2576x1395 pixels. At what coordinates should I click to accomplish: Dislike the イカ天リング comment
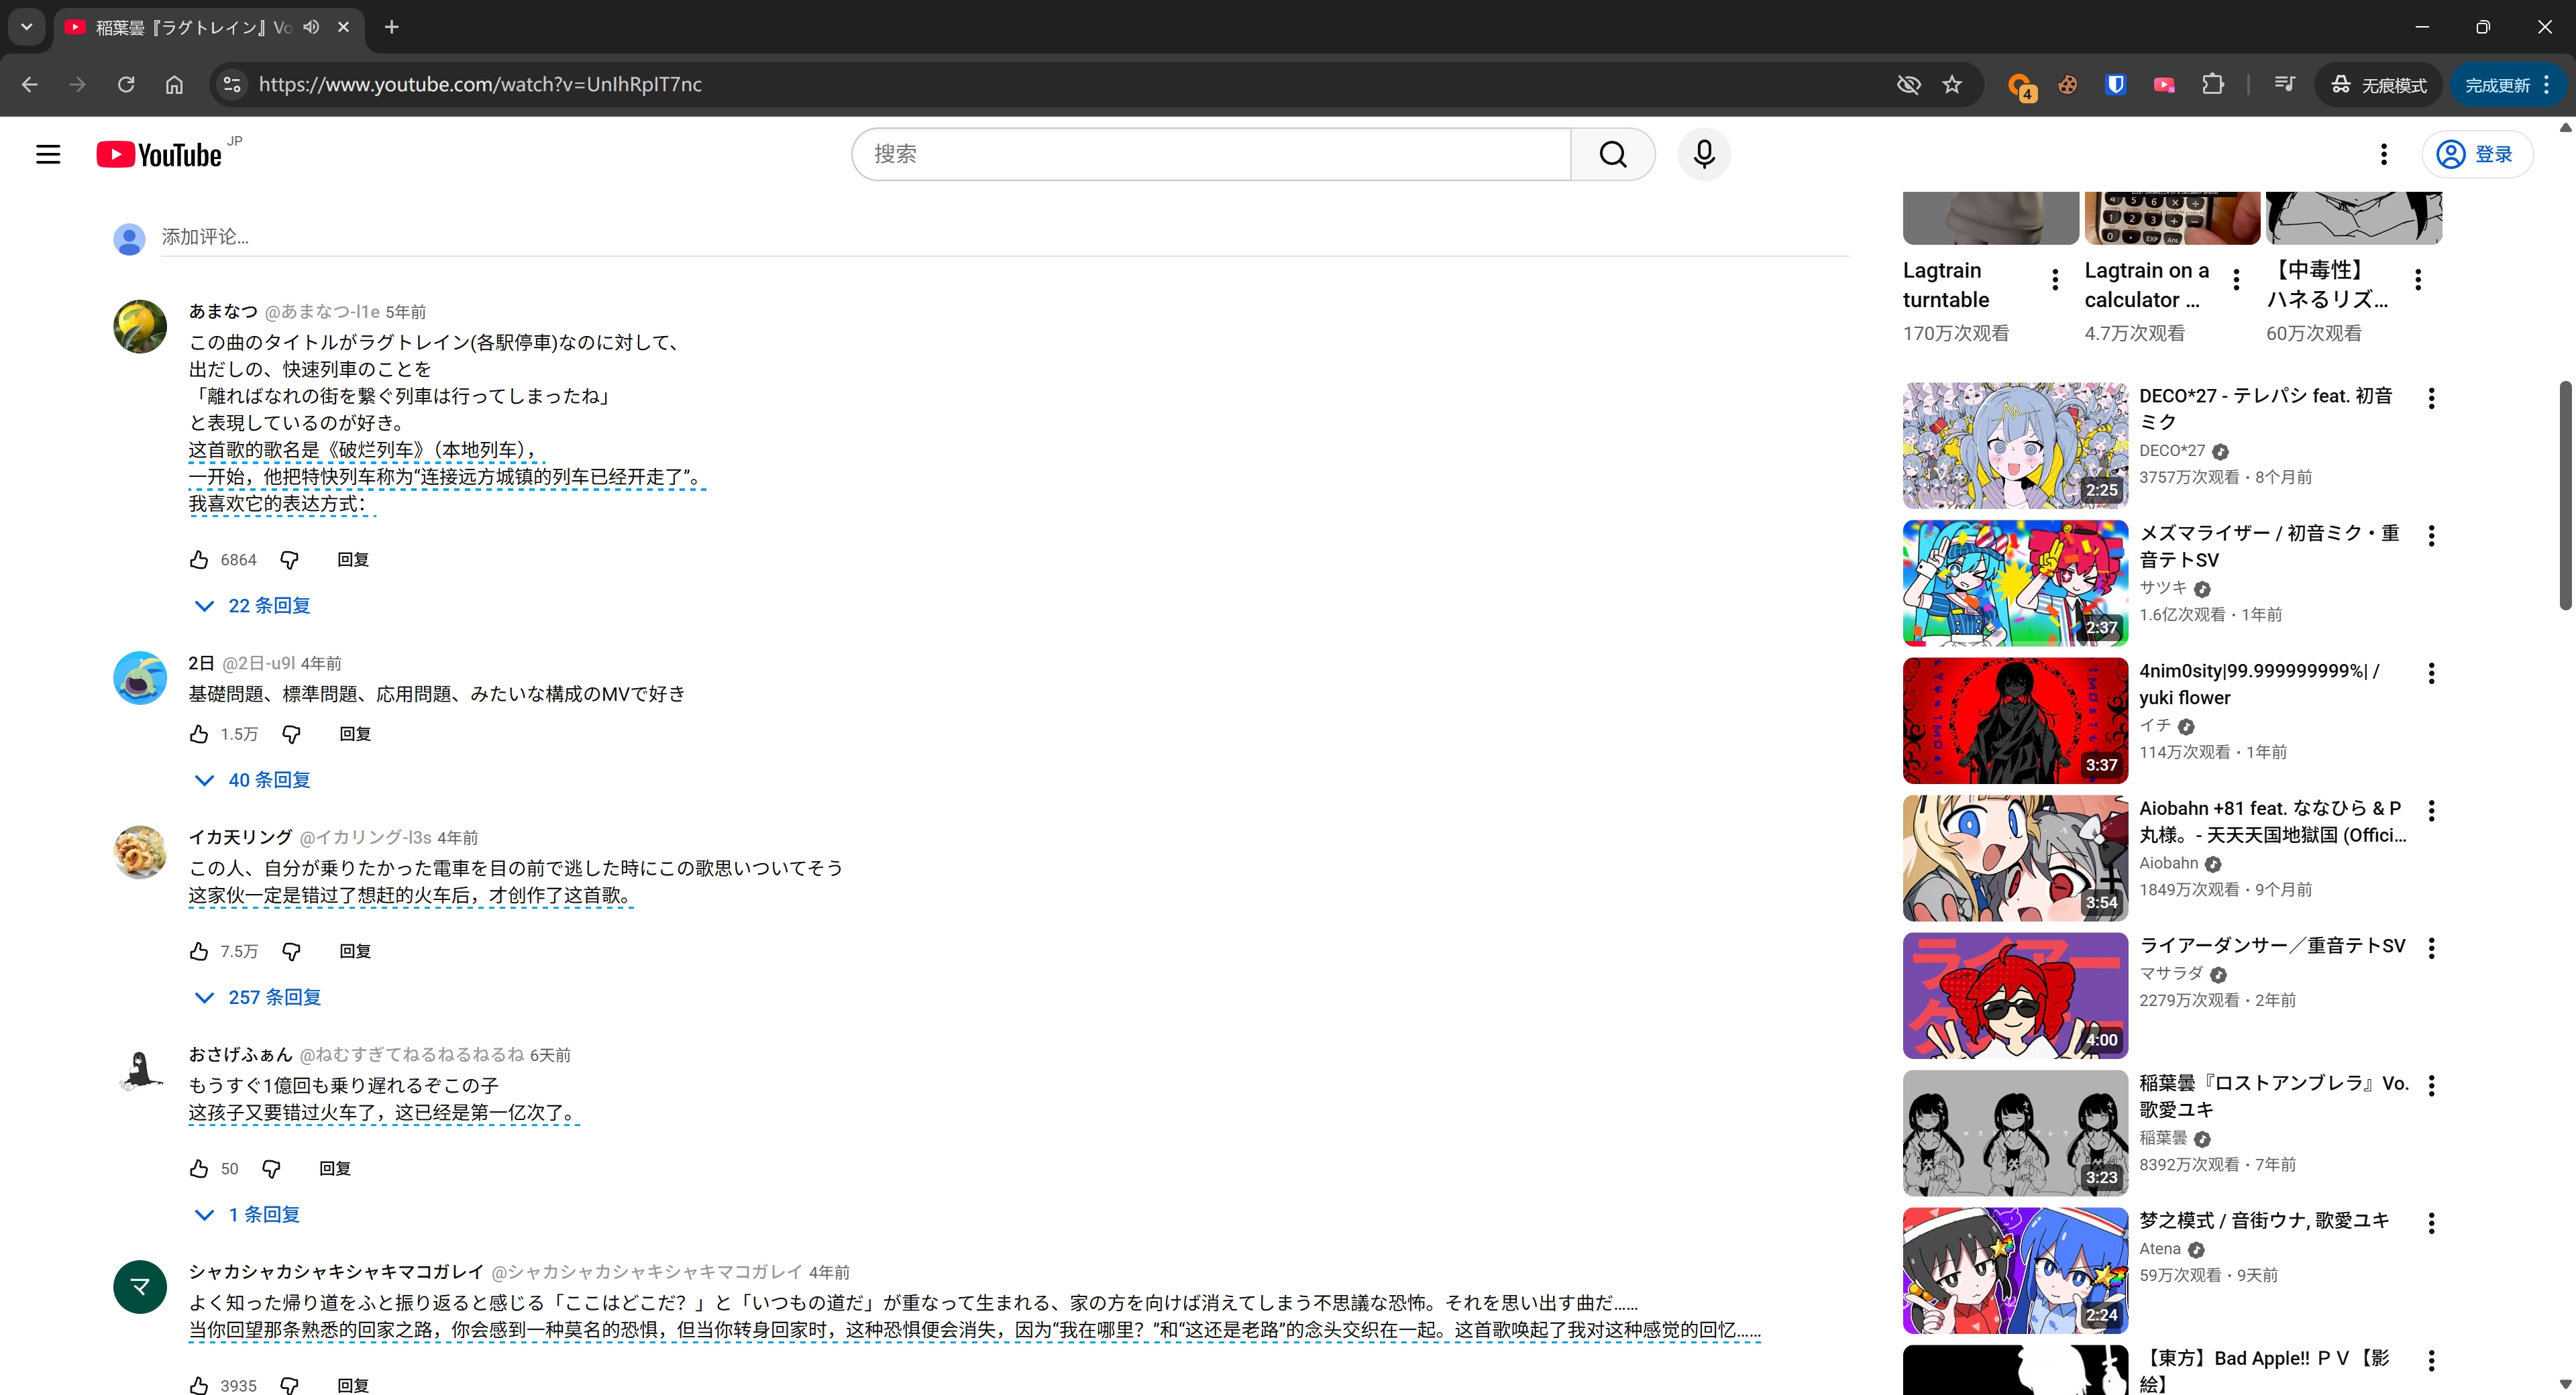(x=291, y=951)
